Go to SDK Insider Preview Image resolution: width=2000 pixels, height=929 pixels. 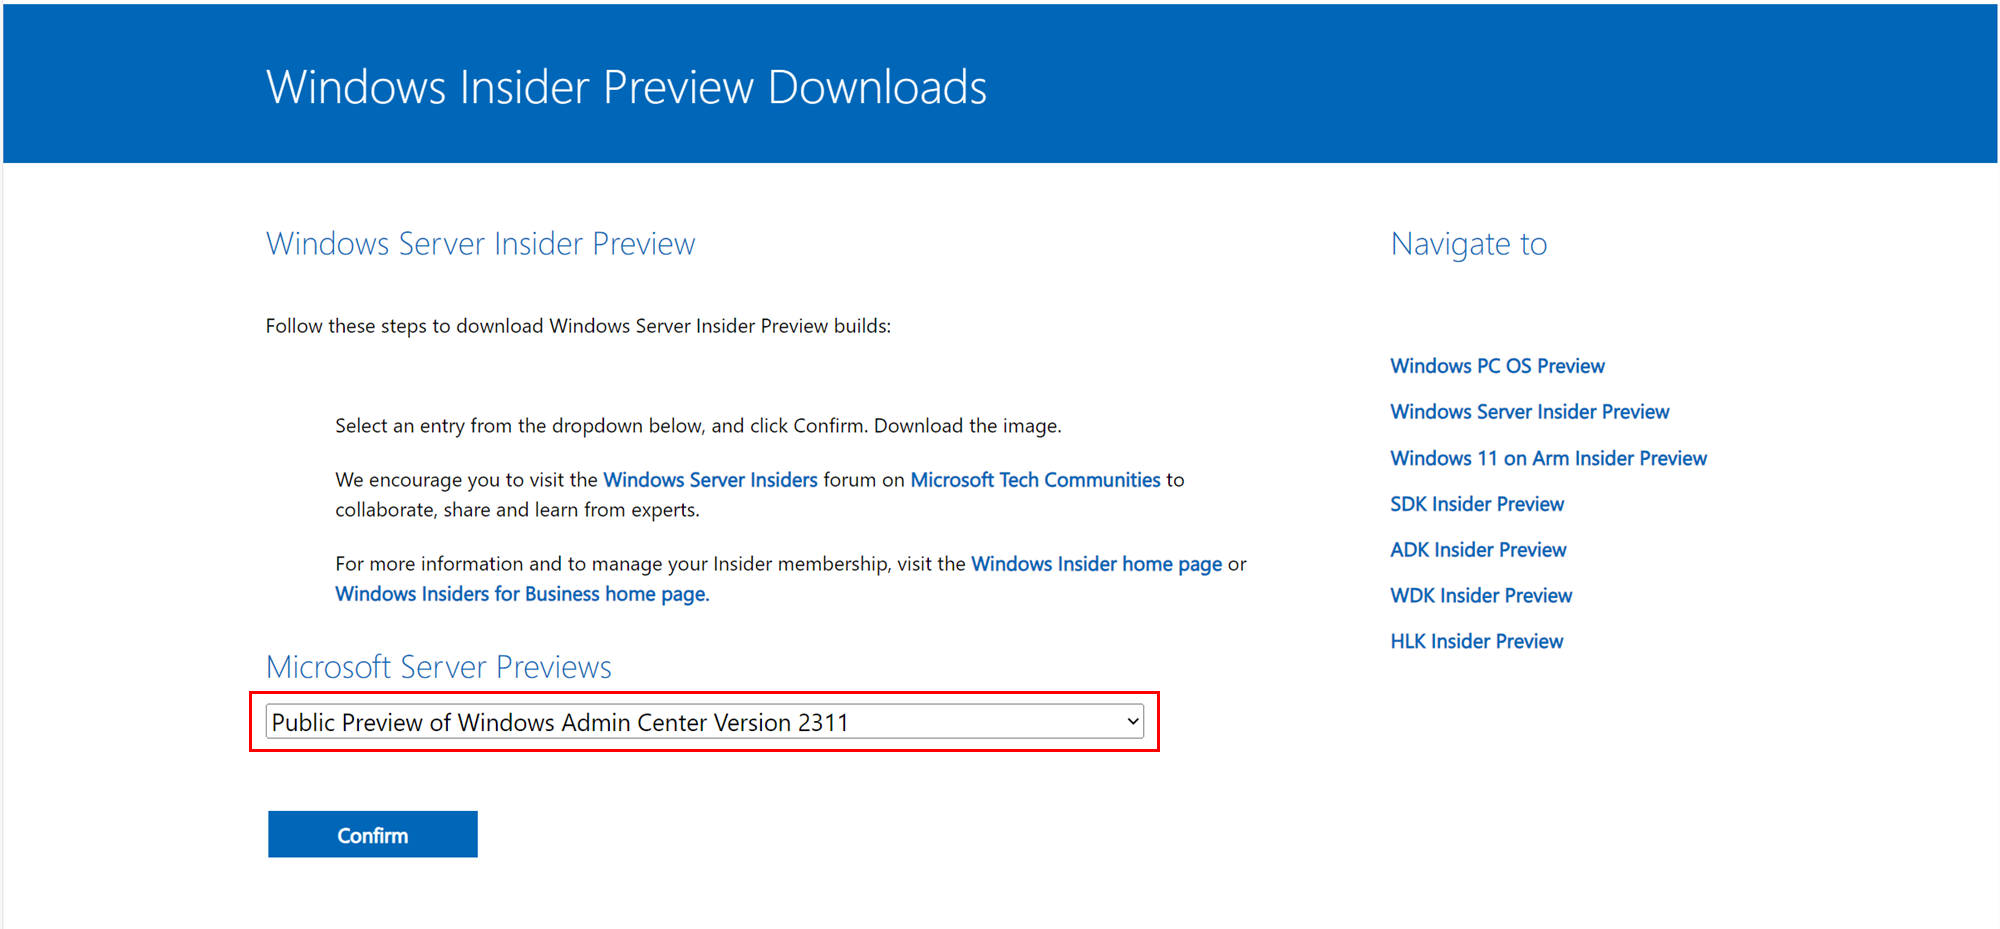pyautogui.click(x=1476, y=504)
